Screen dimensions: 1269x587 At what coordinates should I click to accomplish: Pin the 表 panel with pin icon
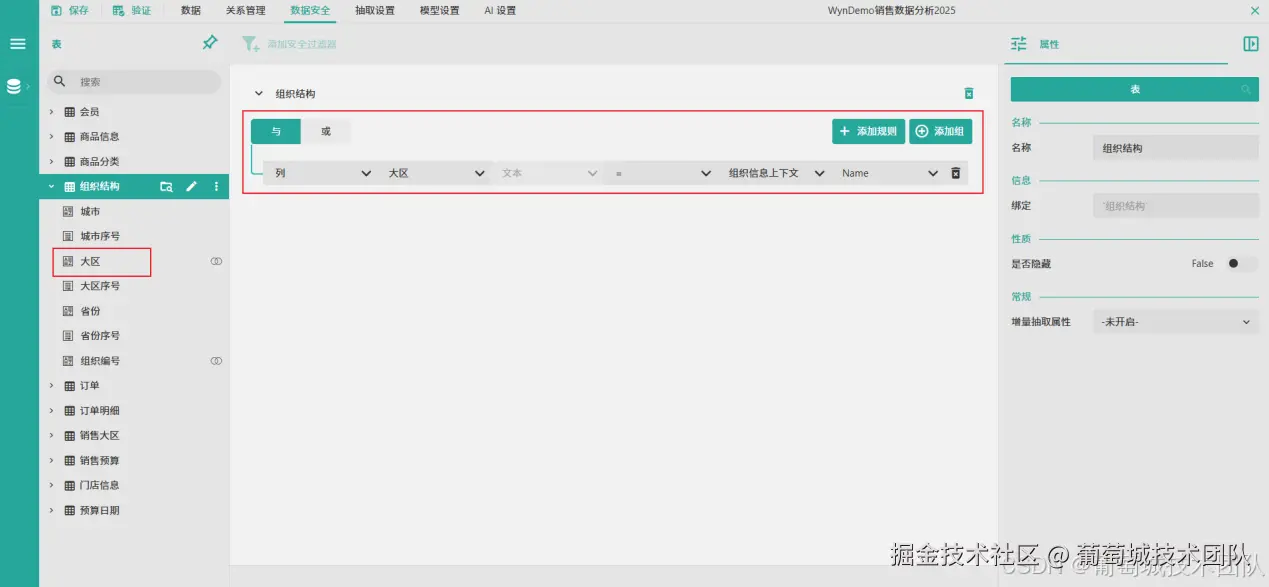pyautogui.click(x=210, y=43)
